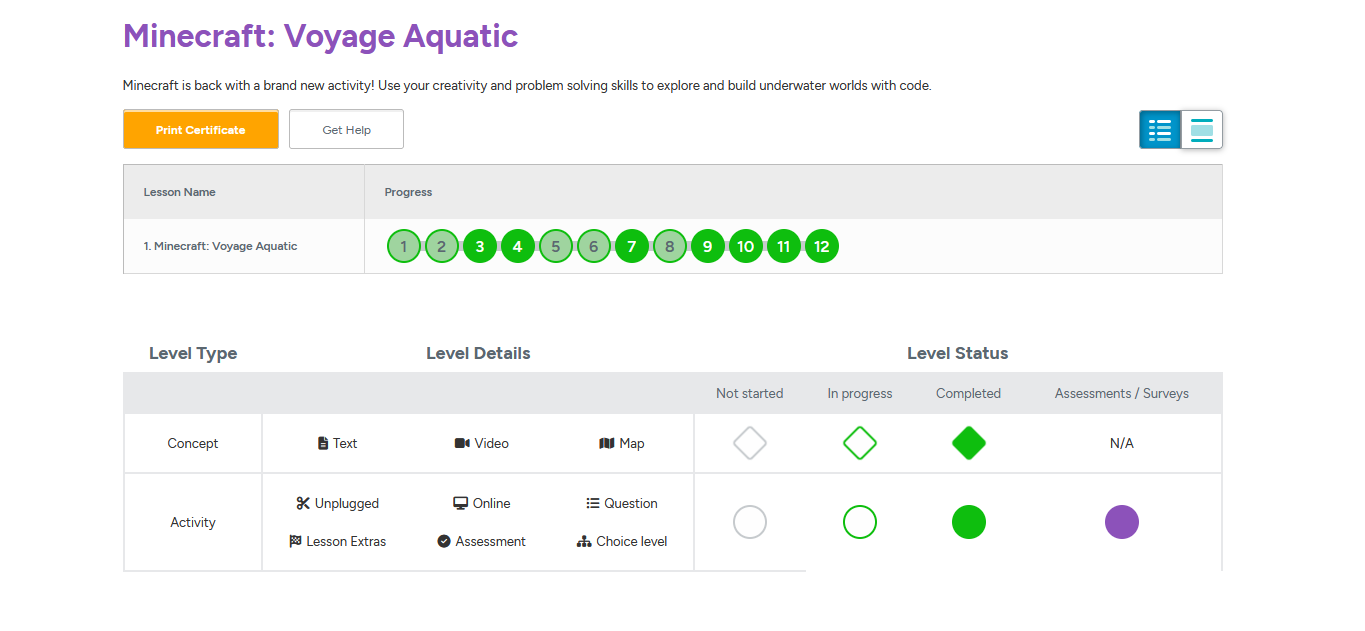Open level 3 progress bubble
This screenshot has width=1365, height=631.
pos(480,246)
